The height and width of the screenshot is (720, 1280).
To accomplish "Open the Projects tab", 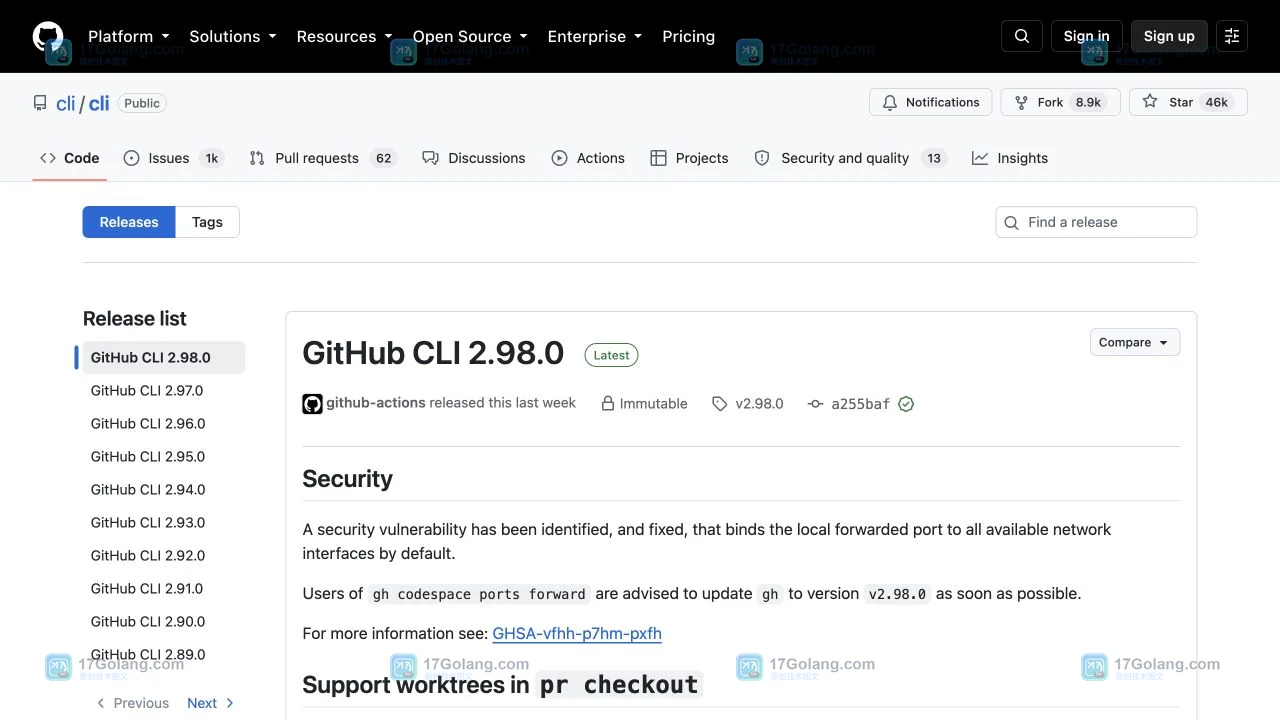I will [x=689, y=158].
